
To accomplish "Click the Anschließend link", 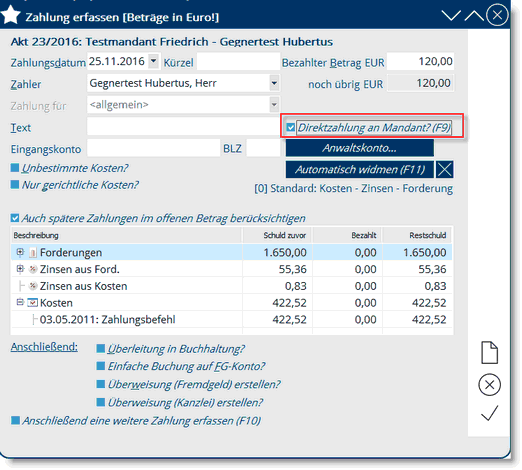I will pyautogui.click(x=44, y=347).
